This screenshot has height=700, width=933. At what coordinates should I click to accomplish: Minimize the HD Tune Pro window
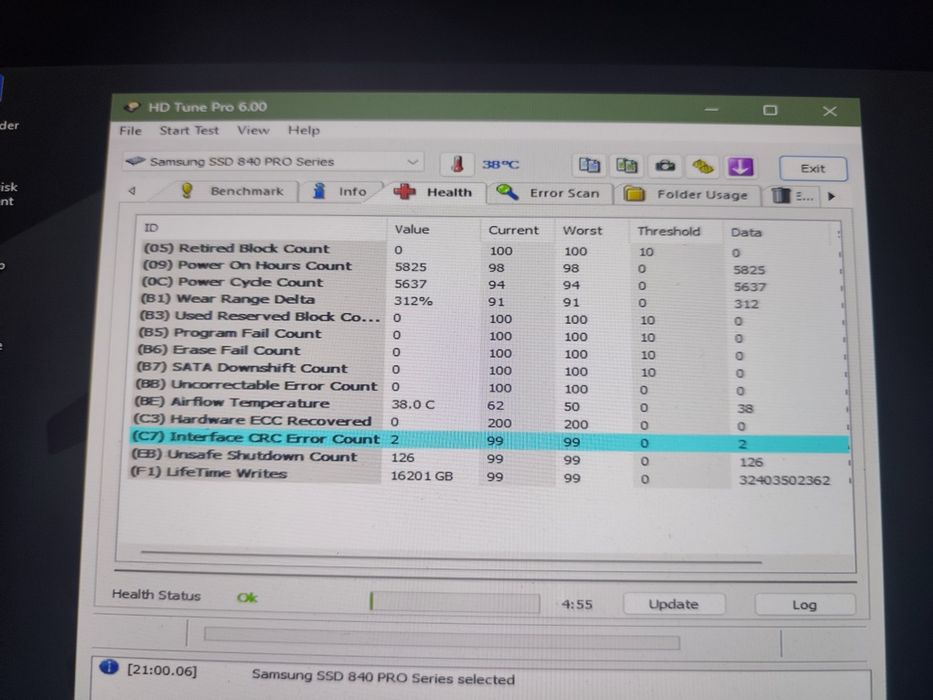[711, 110]
